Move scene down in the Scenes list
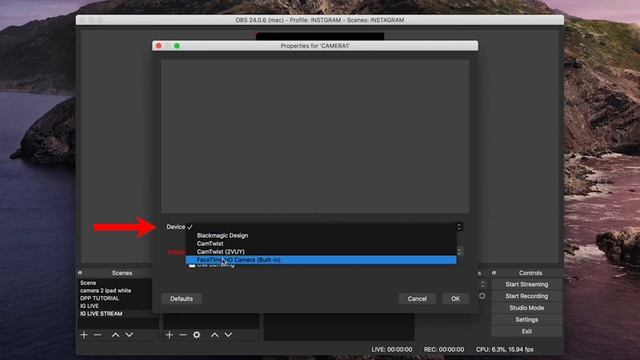 (129, 335)
